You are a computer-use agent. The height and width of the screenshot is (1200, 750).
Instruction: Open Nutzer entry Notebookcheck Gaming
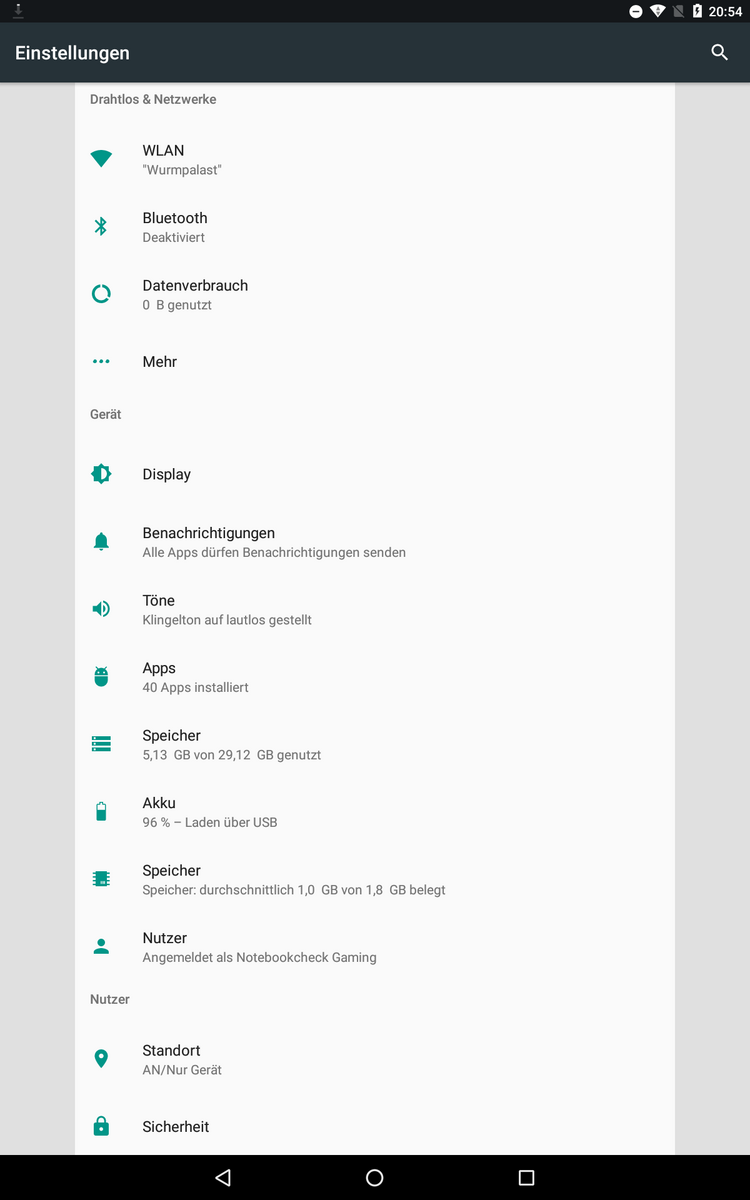[375, 947]
